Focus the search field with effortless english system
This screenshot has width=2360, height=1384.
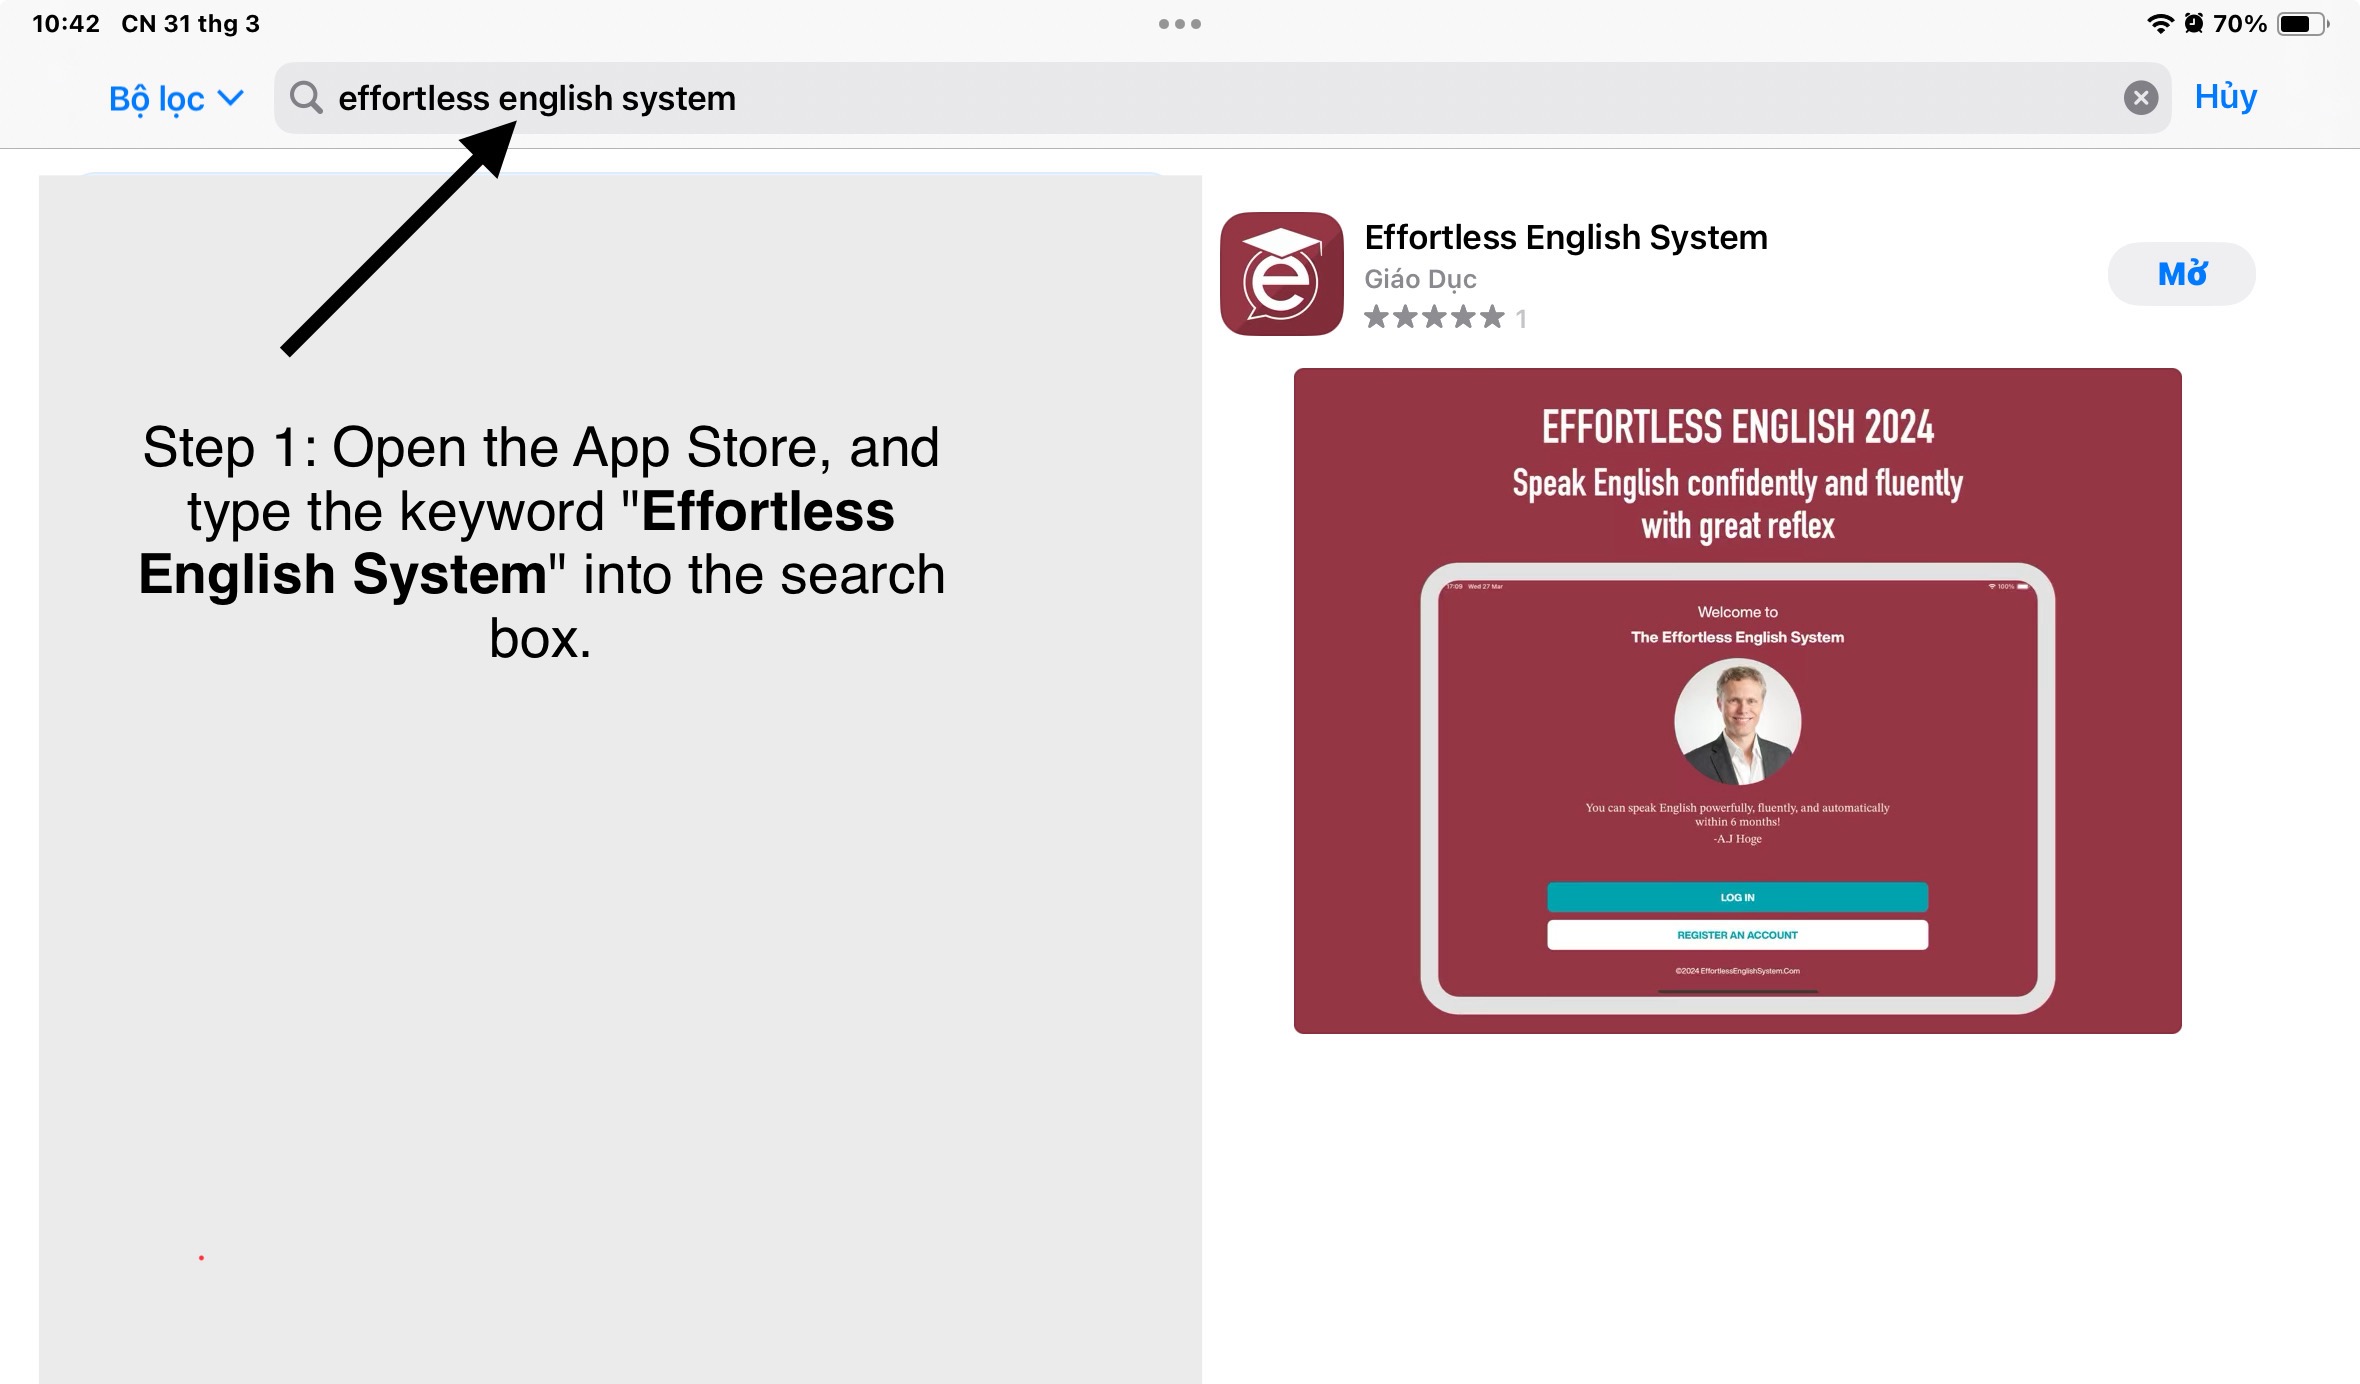[x=1222, y=98]
